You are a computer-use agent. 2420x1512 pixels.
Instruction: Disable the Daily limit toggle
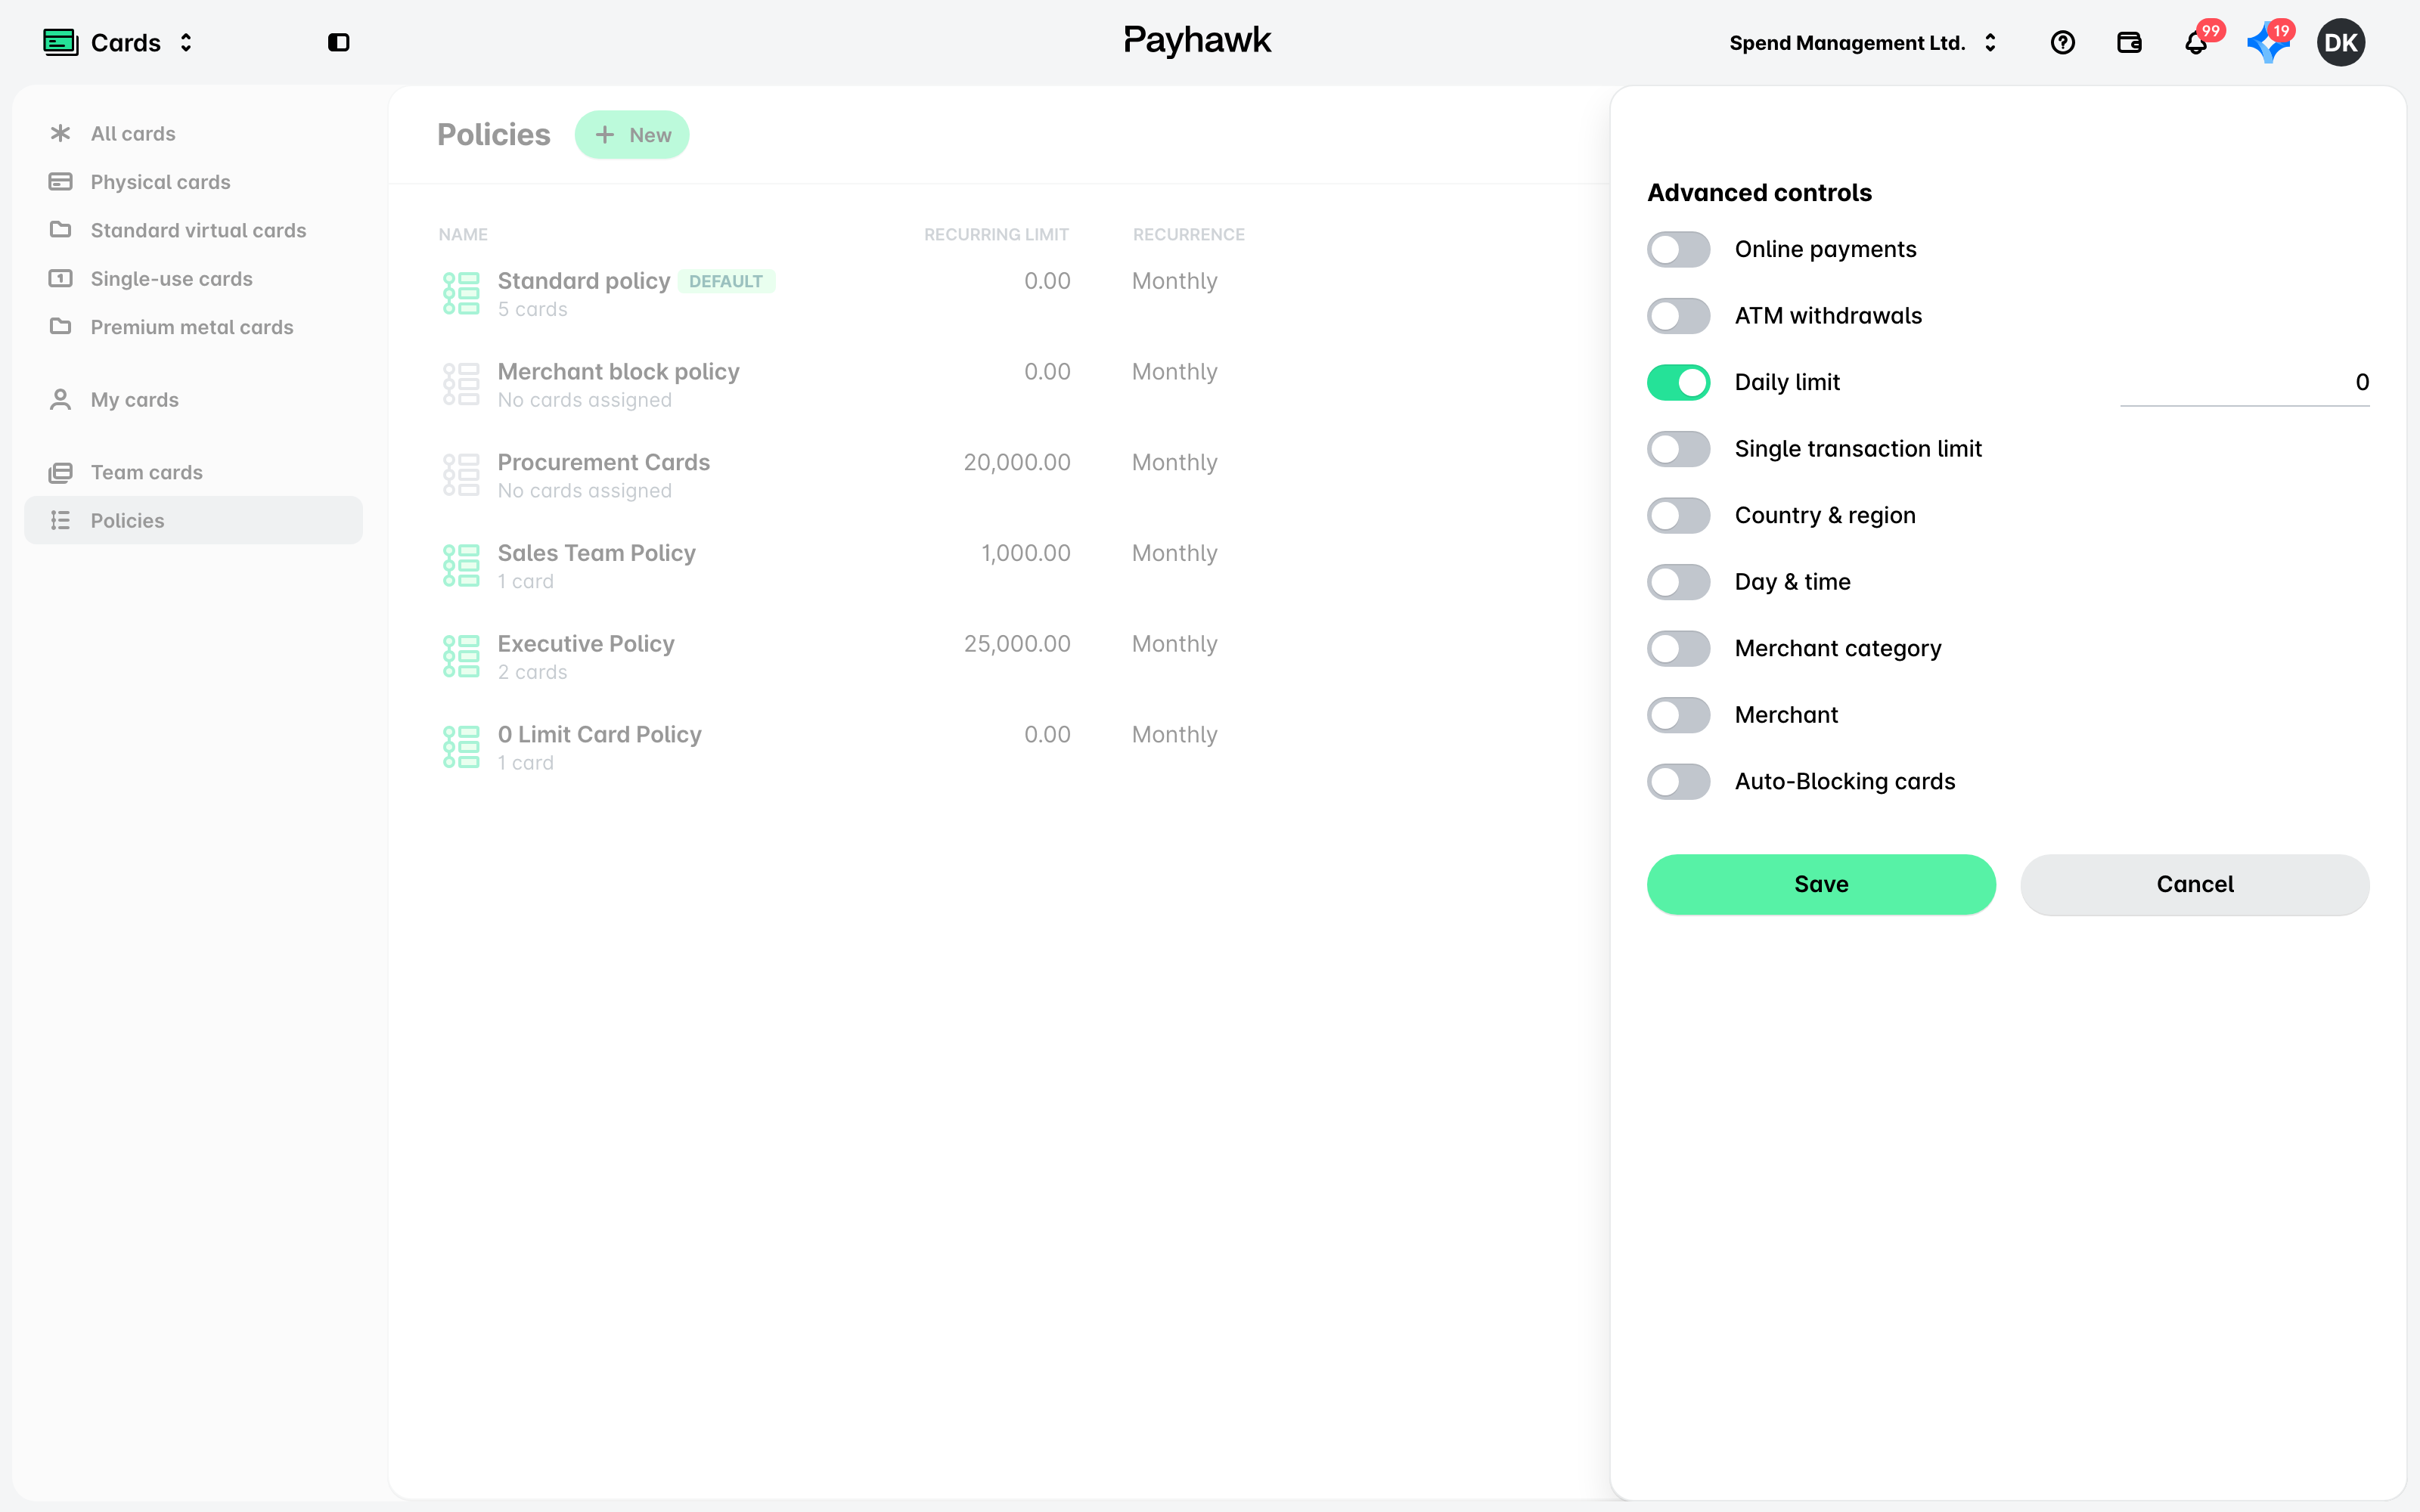tap(1678, 382)
